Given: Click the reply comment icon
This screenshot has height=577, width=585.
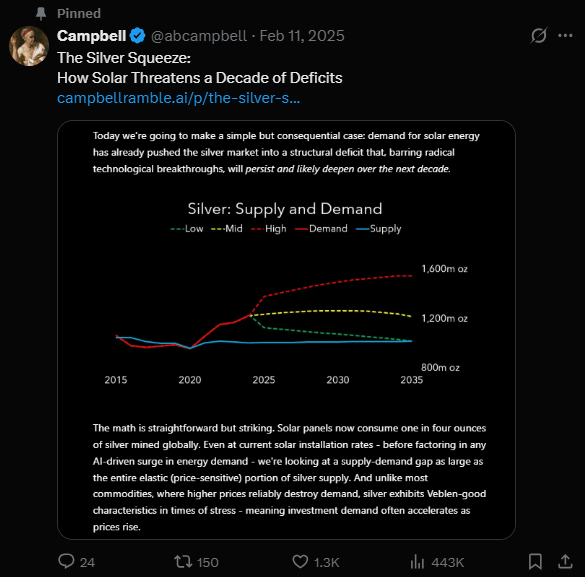Looking at the screenshot, I should (66, 561).
